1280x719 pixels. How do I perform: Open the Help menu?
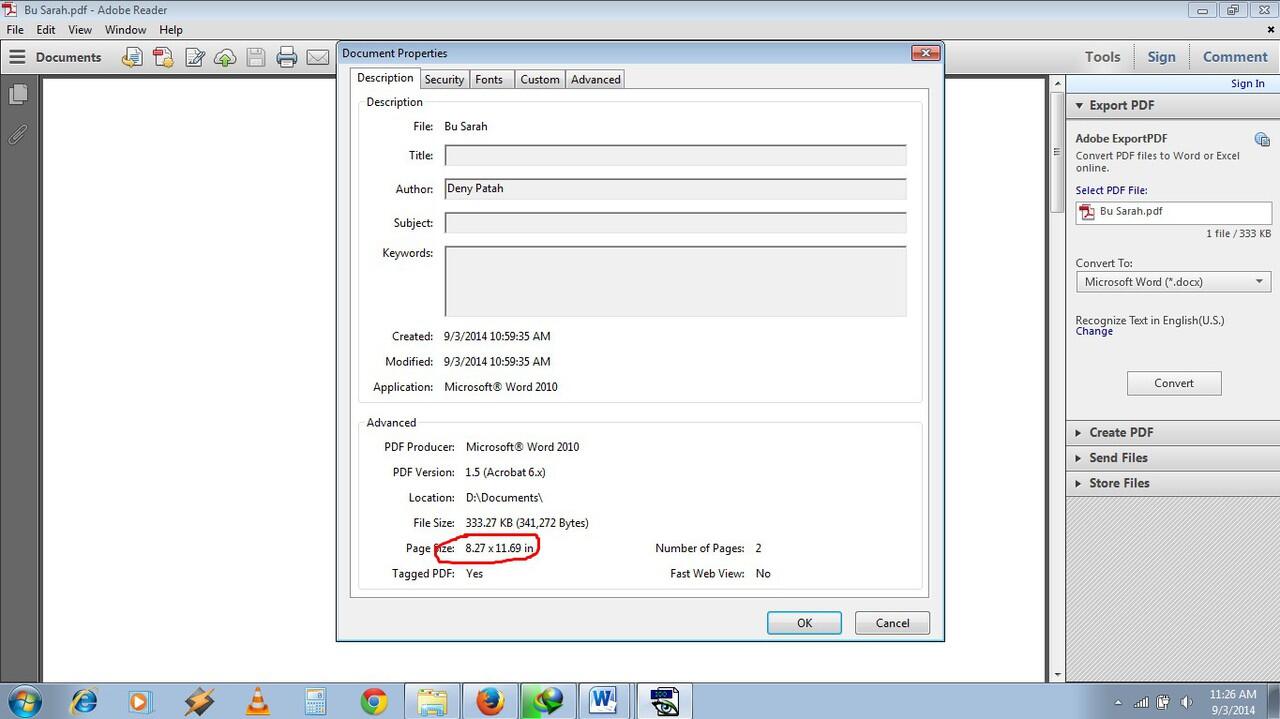click(x=171, y=30)
